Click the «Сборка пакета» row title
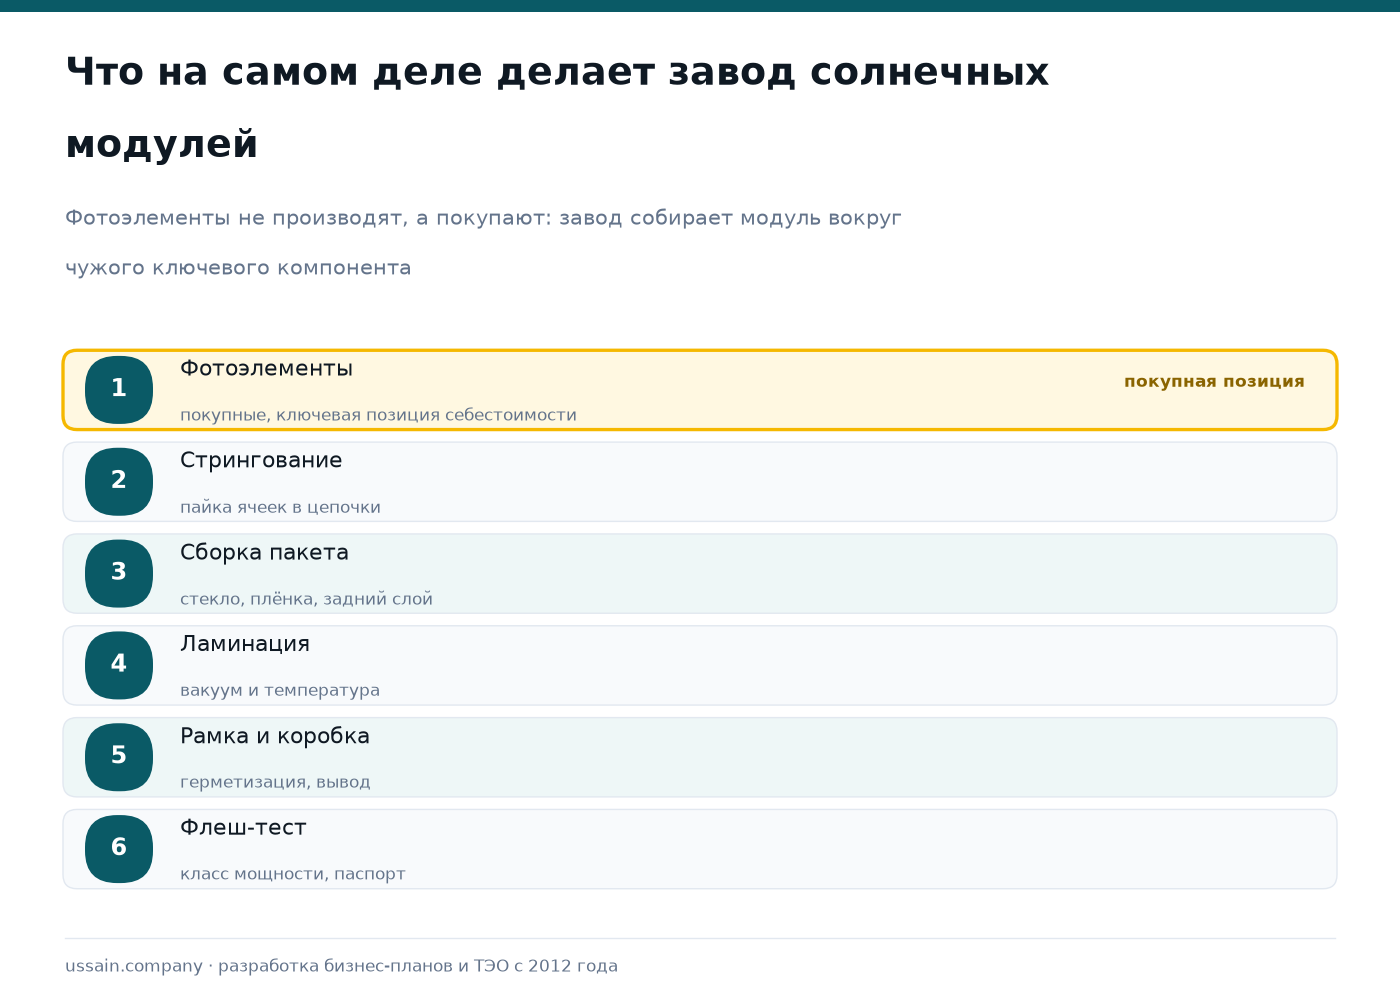 coord(264,552)
